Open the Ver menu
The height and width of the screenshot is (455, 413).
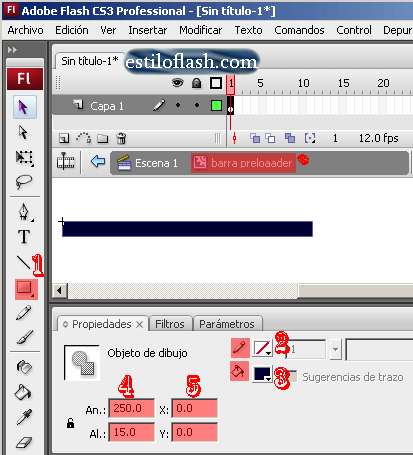click(108, 30)
